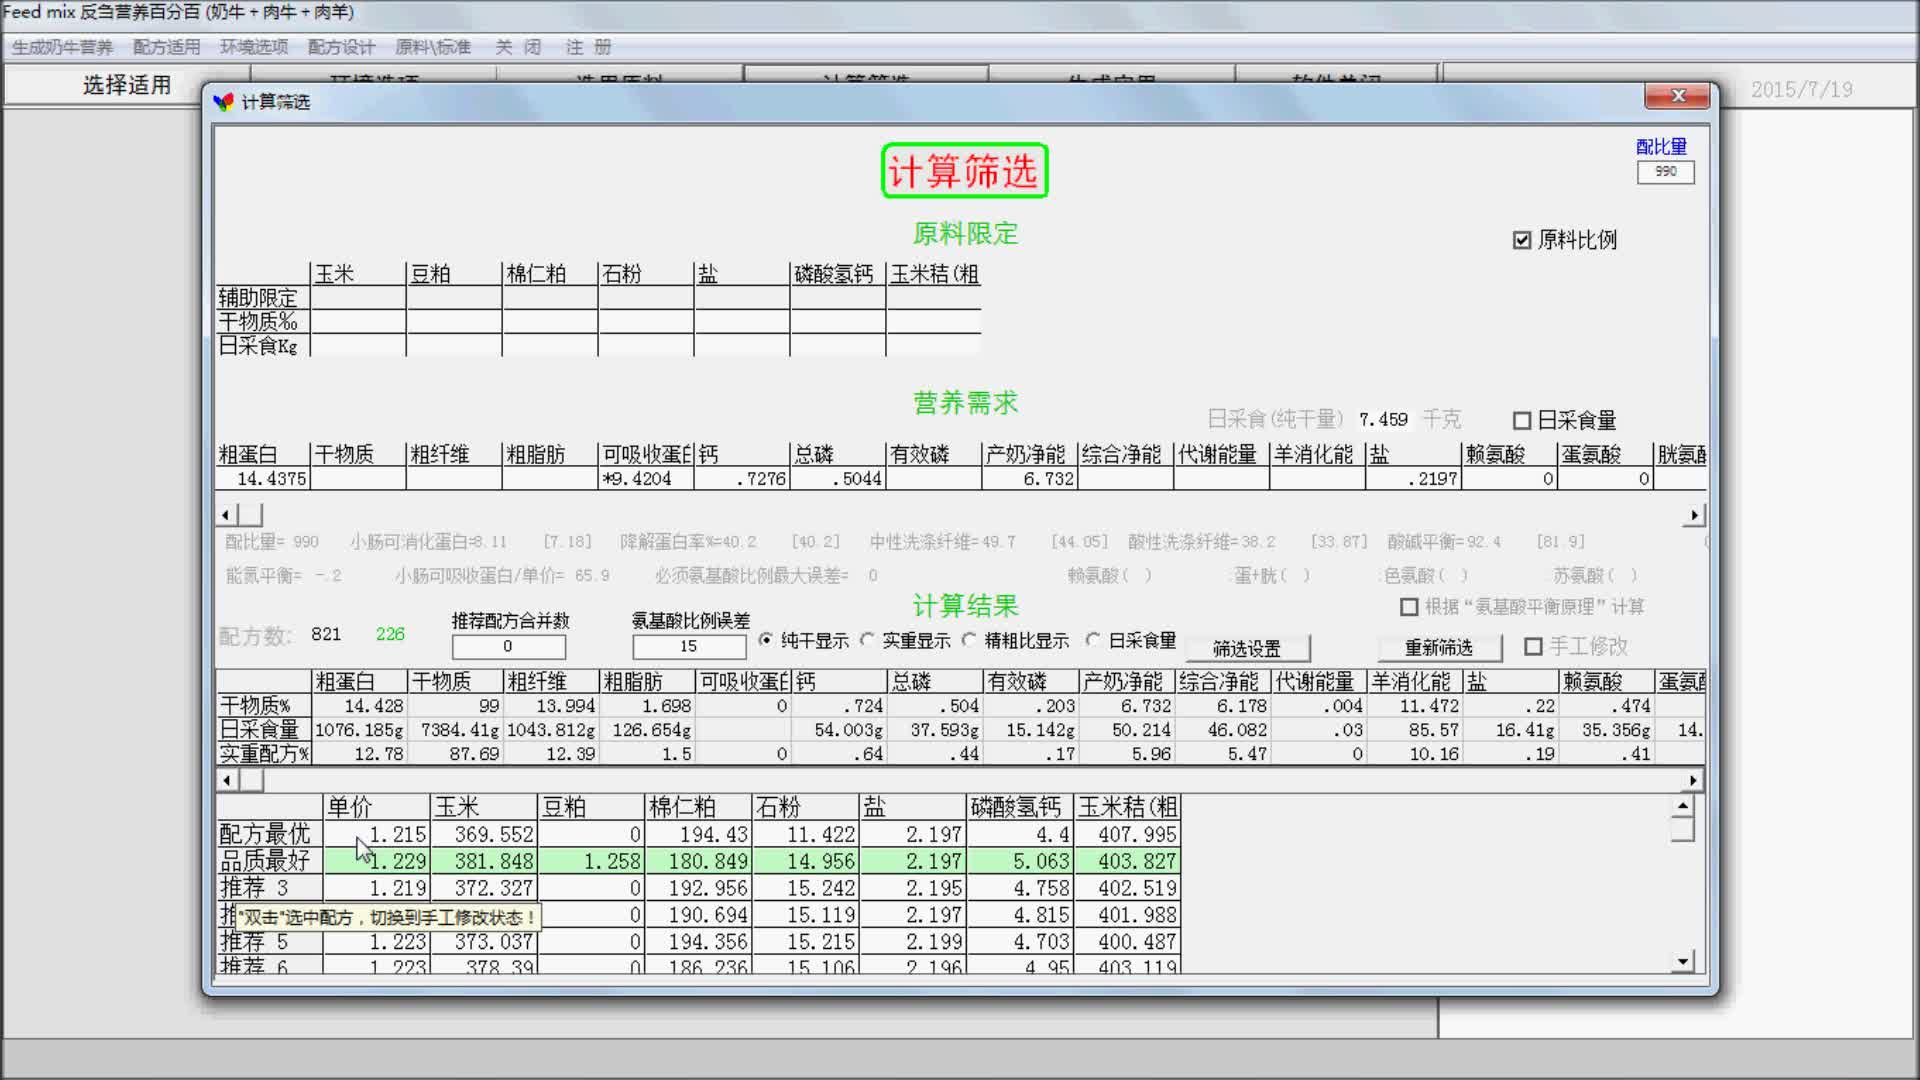Click right arrow of nutrition requirements scrollbar

coord(1693,515)
